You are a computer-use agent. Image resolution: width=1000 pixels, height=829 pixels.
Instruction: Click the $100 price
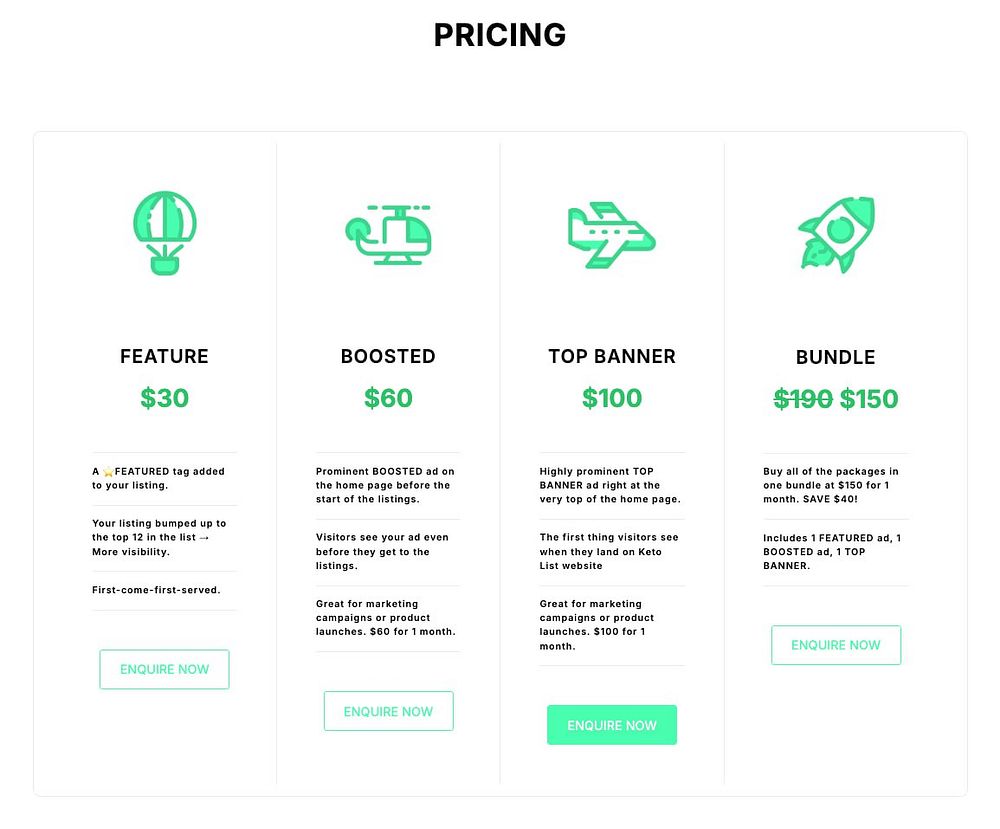(x=612, y=398)
